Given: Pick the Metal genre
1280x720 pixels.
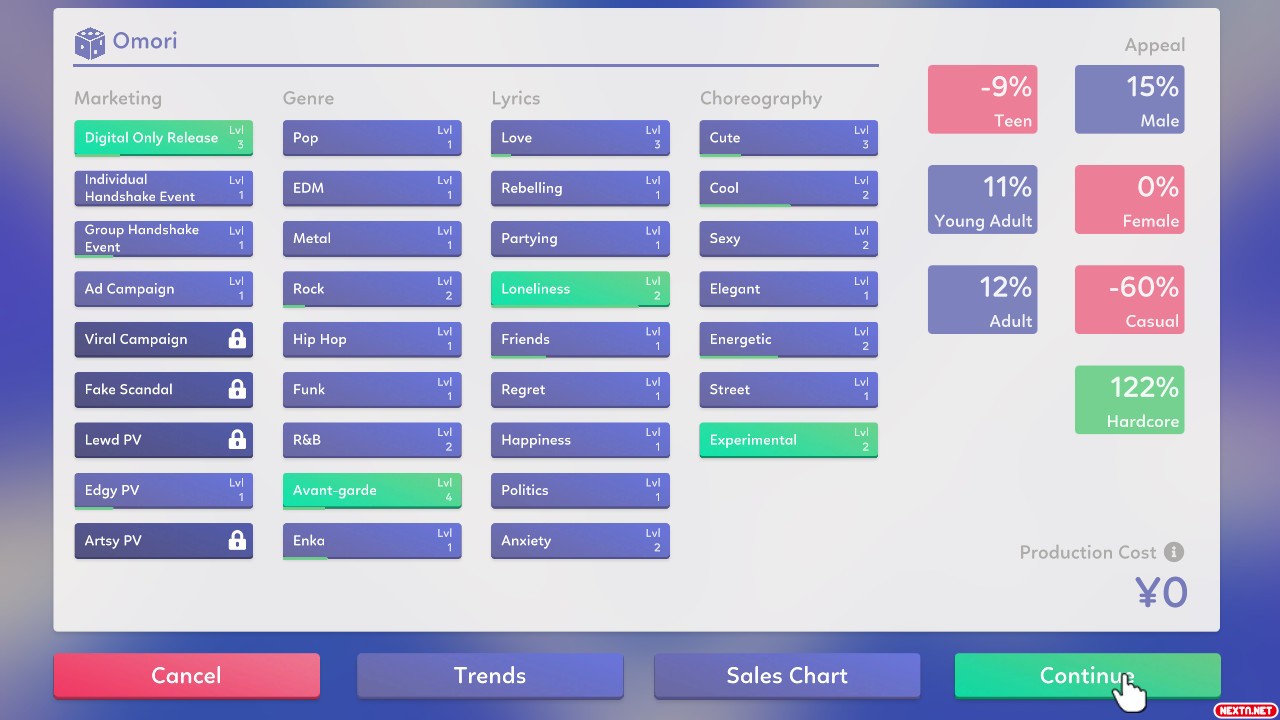Looking at the screenshot, I should click(x=372, y=238).
